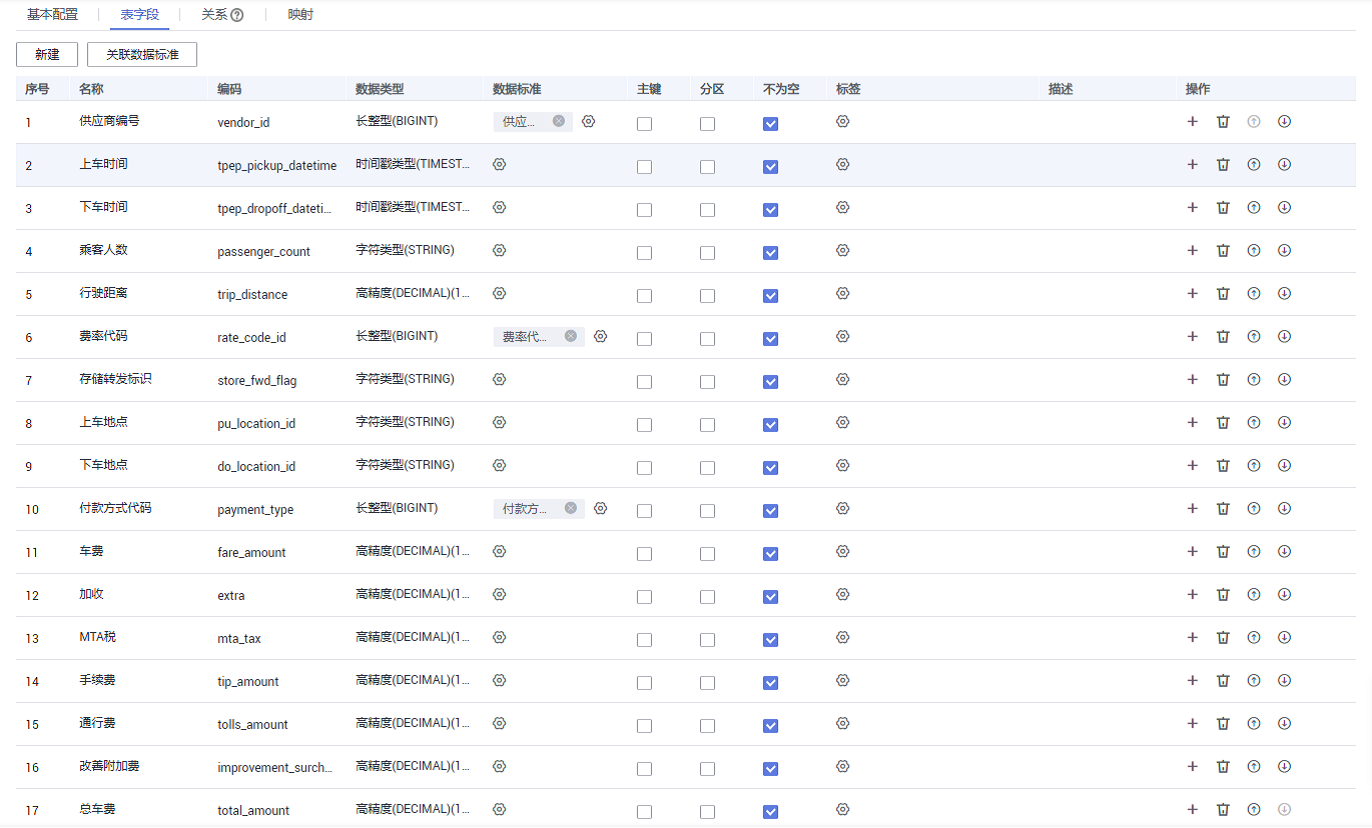This screenshot has height=828, width=1372.
Task: Click the 不为空 column header
Action: (781, 89)
